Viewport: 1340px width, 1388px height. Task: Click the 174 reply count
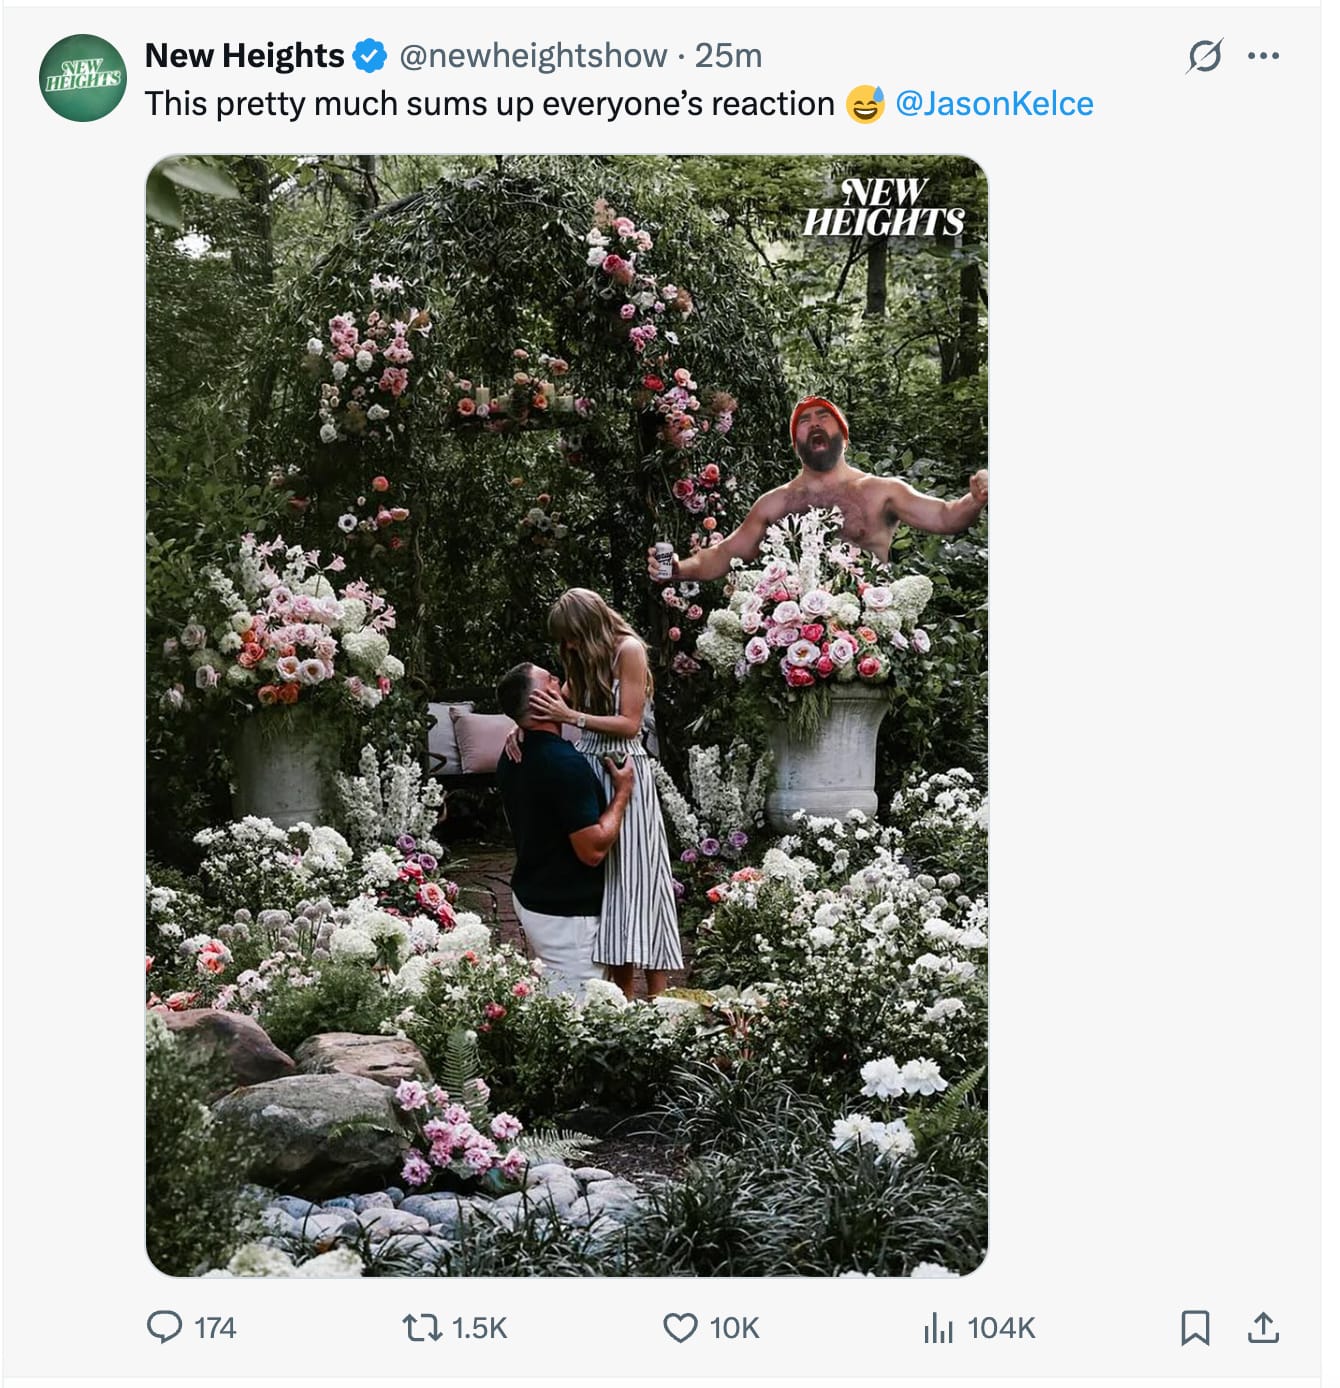click(x=214, y=1329)
